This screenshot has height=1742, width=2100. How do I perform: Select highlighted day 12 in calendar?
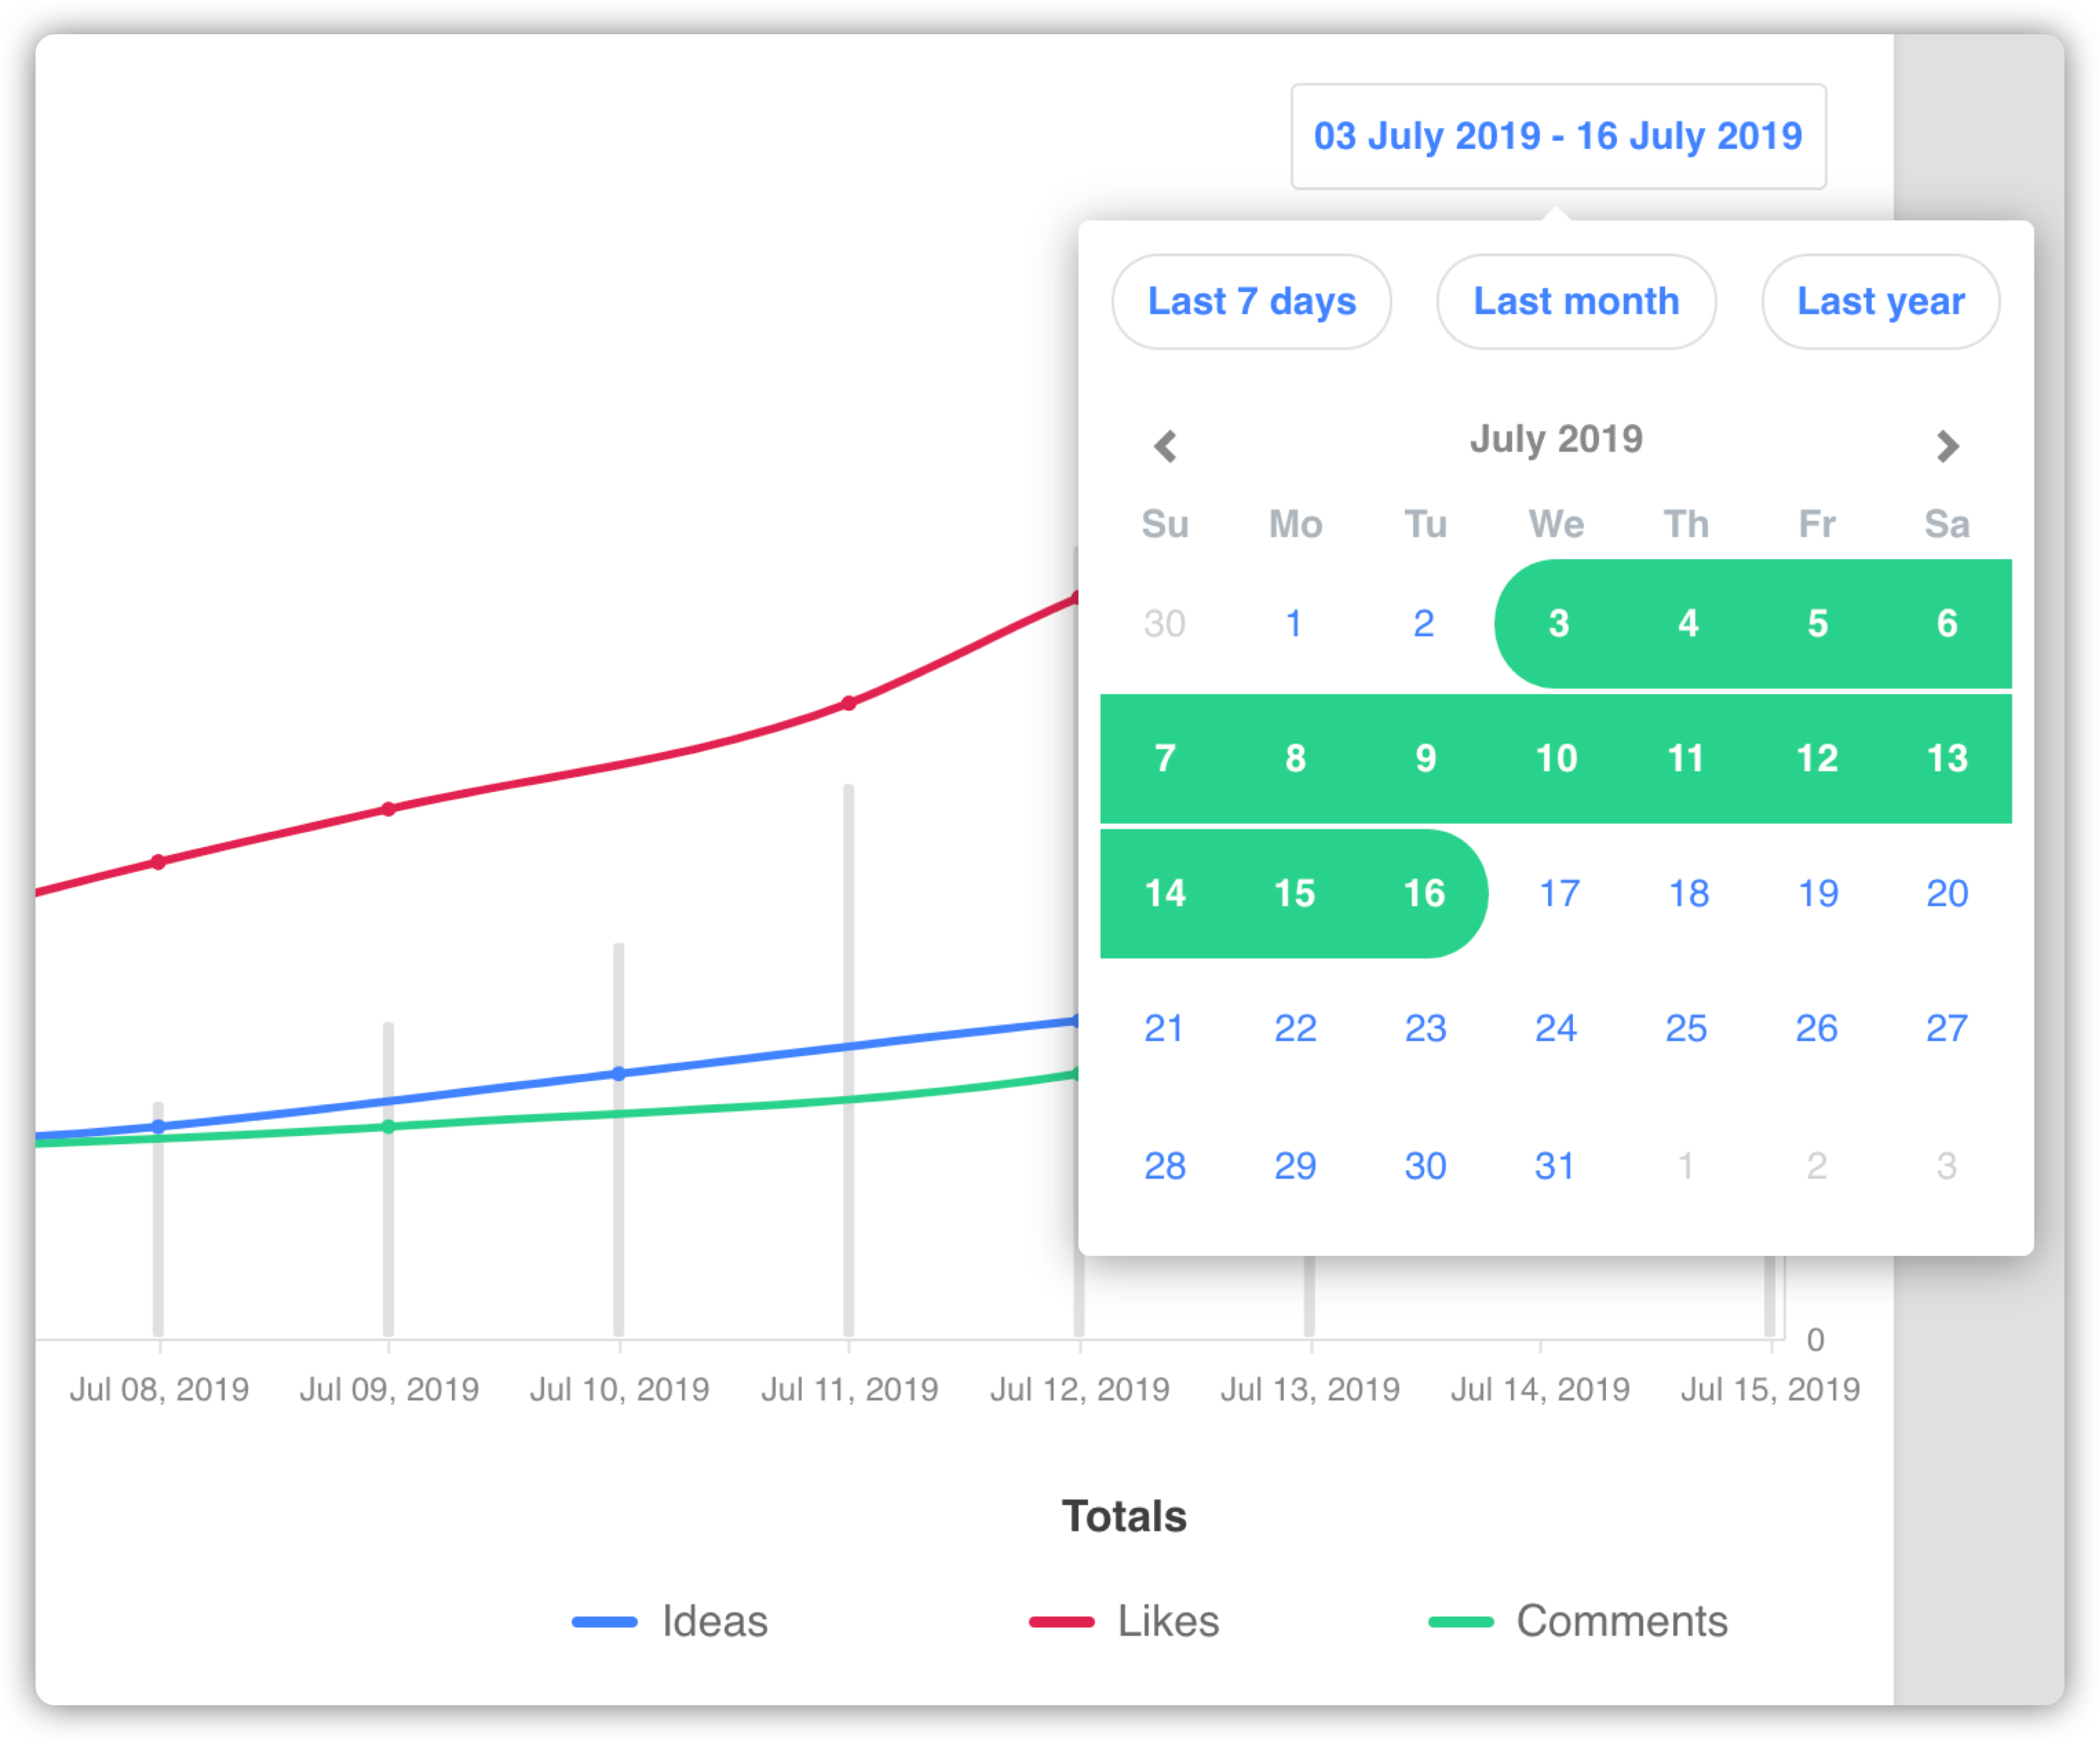coord(1817,759)
